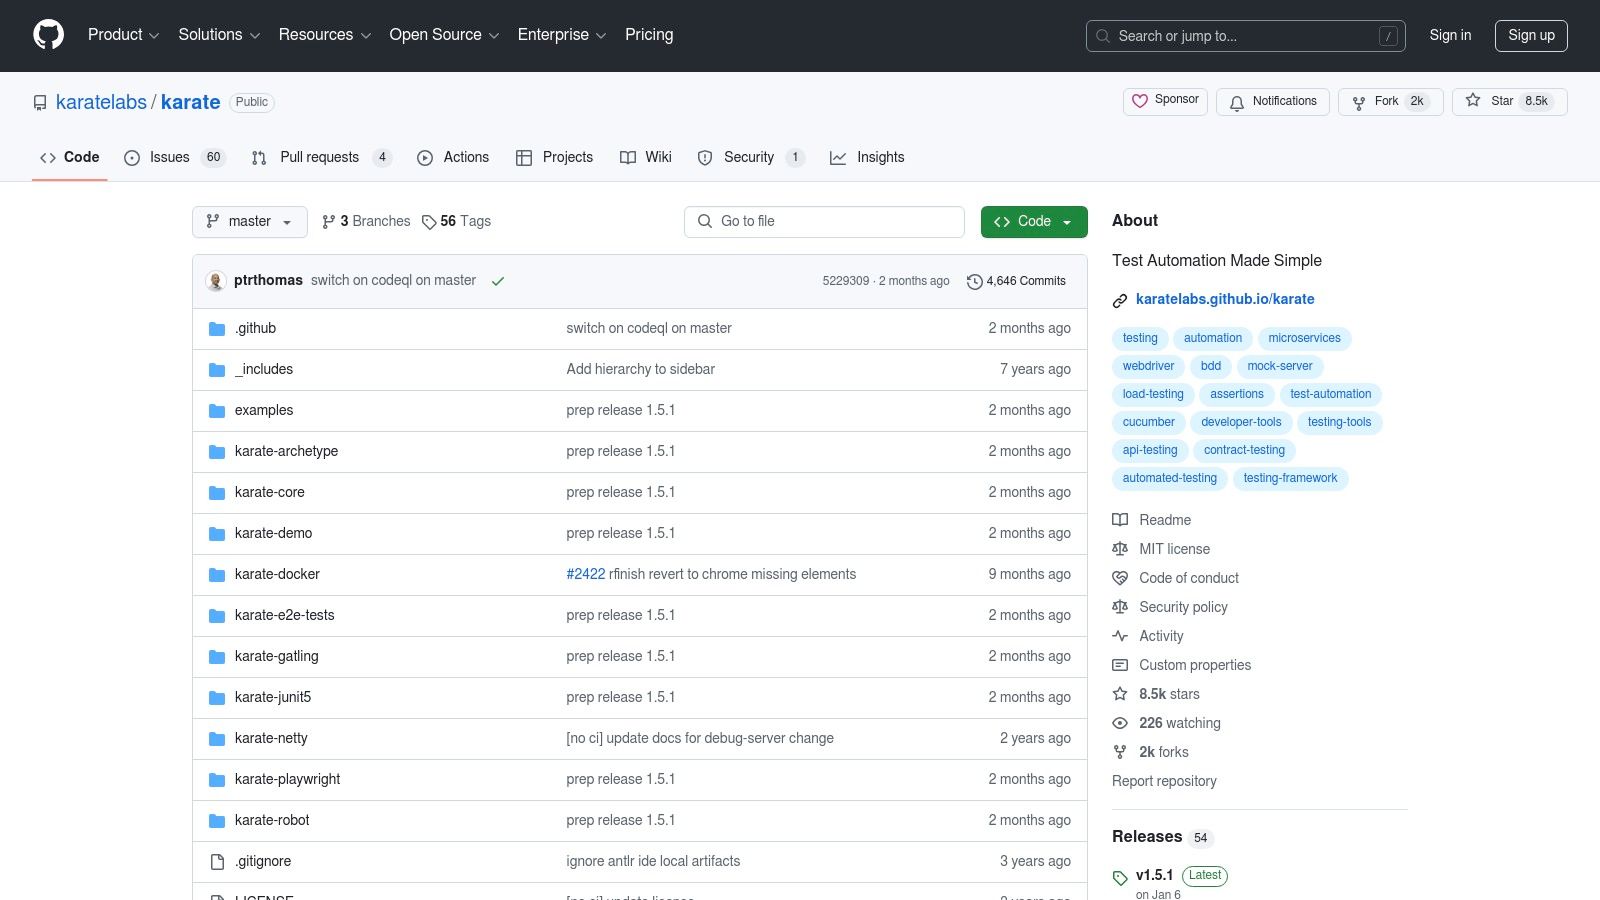Click the v1.5.1 release tag icon

[1120, 878]
